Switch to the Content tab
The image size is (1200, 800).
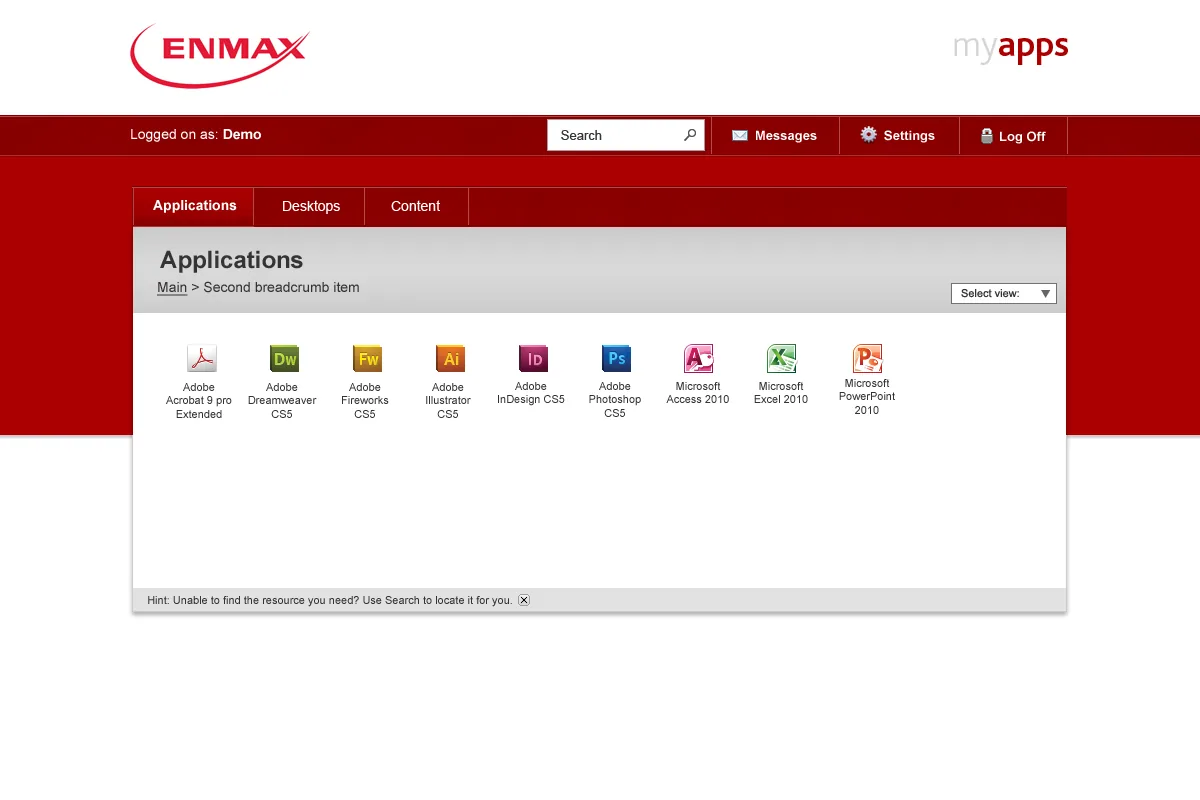pyautogui.click(x=415, y=206)
